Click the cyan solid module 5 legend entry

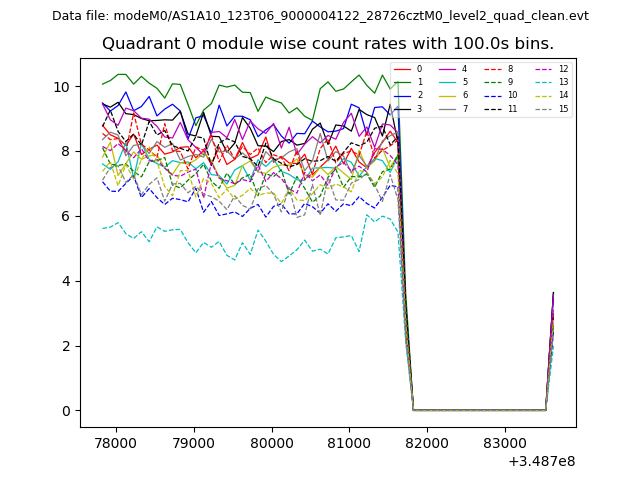coord(453,82)
